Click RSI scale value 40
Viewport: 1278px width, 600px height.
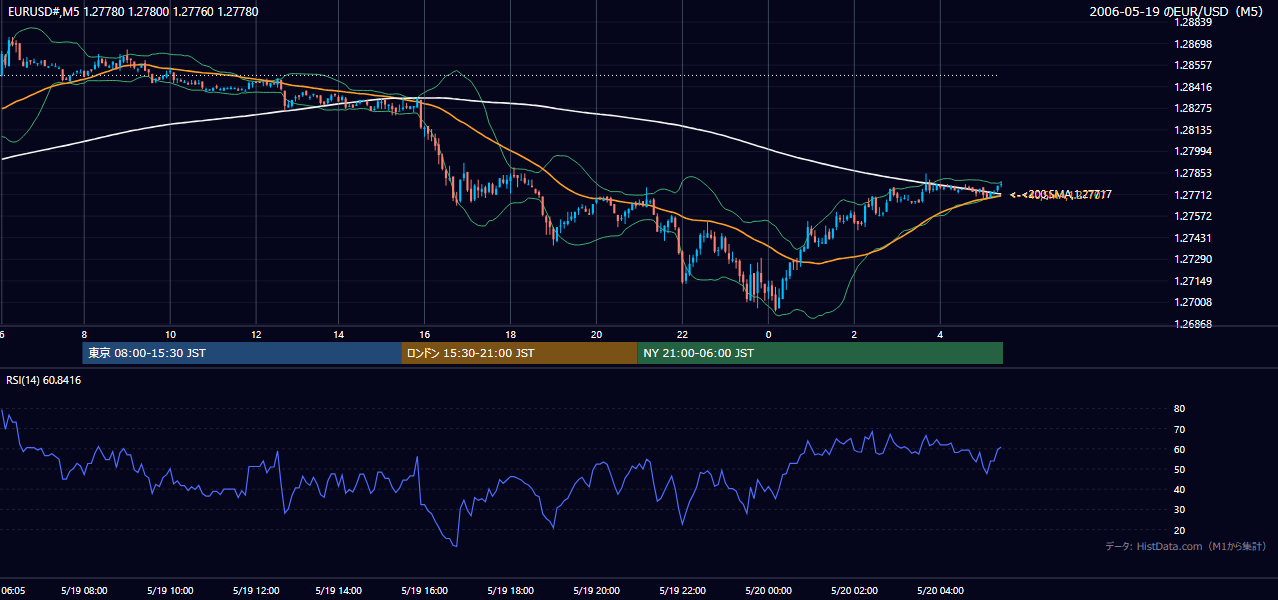(x=1179, y=489)
